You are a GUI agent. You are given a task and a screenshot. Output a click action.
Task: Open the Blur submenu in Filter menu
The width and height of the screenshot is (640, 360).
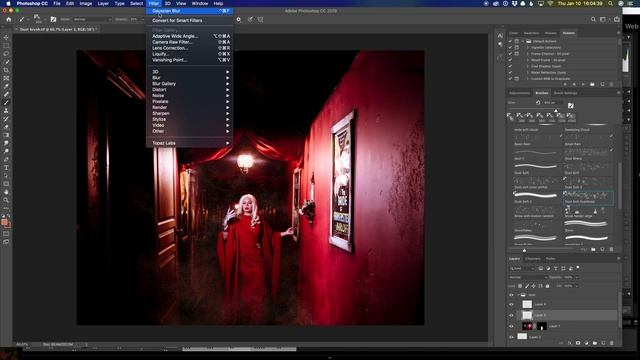tap(190, 78)
